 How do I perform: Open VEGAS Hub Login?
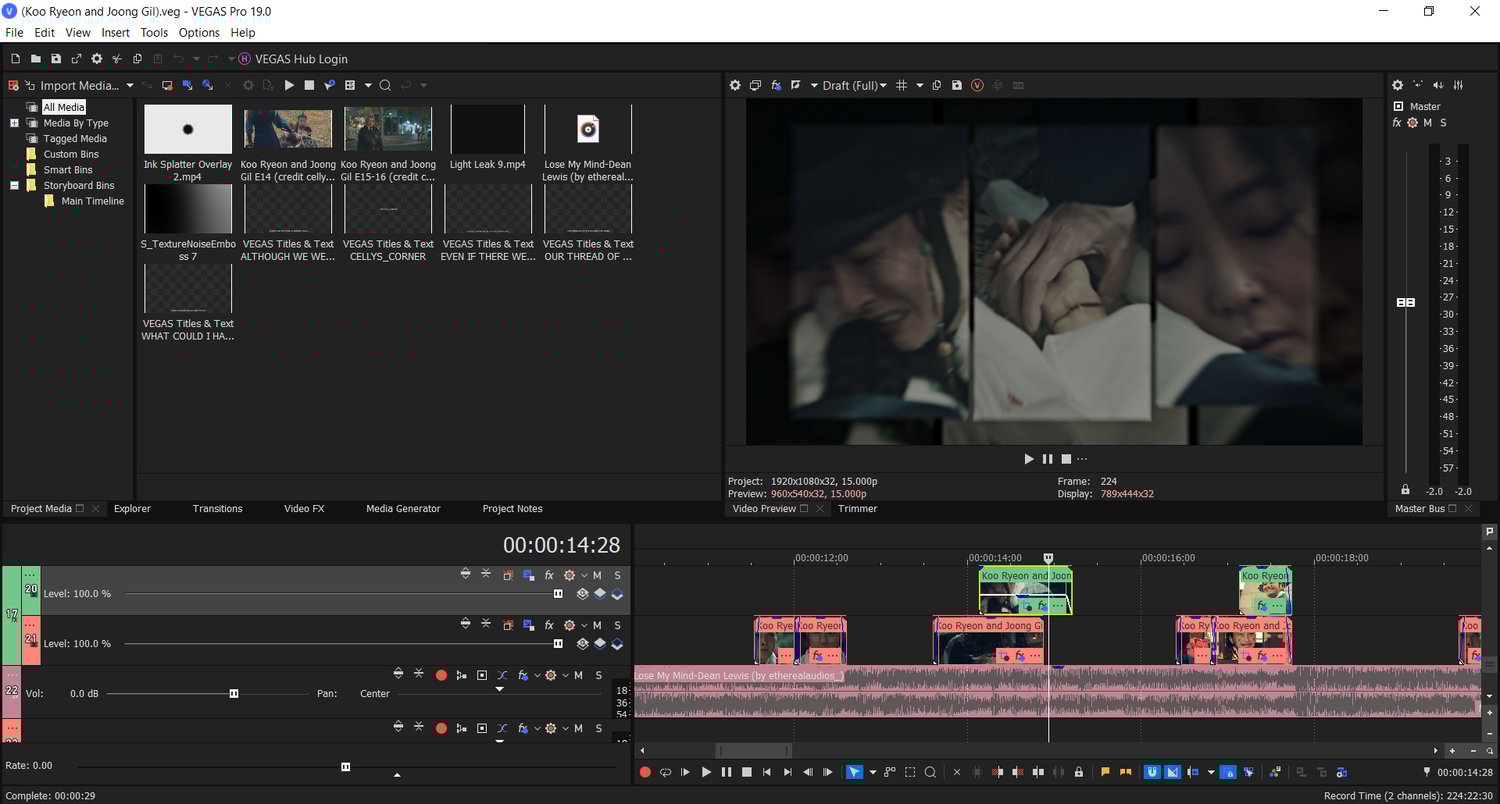(x=293, y=59)
